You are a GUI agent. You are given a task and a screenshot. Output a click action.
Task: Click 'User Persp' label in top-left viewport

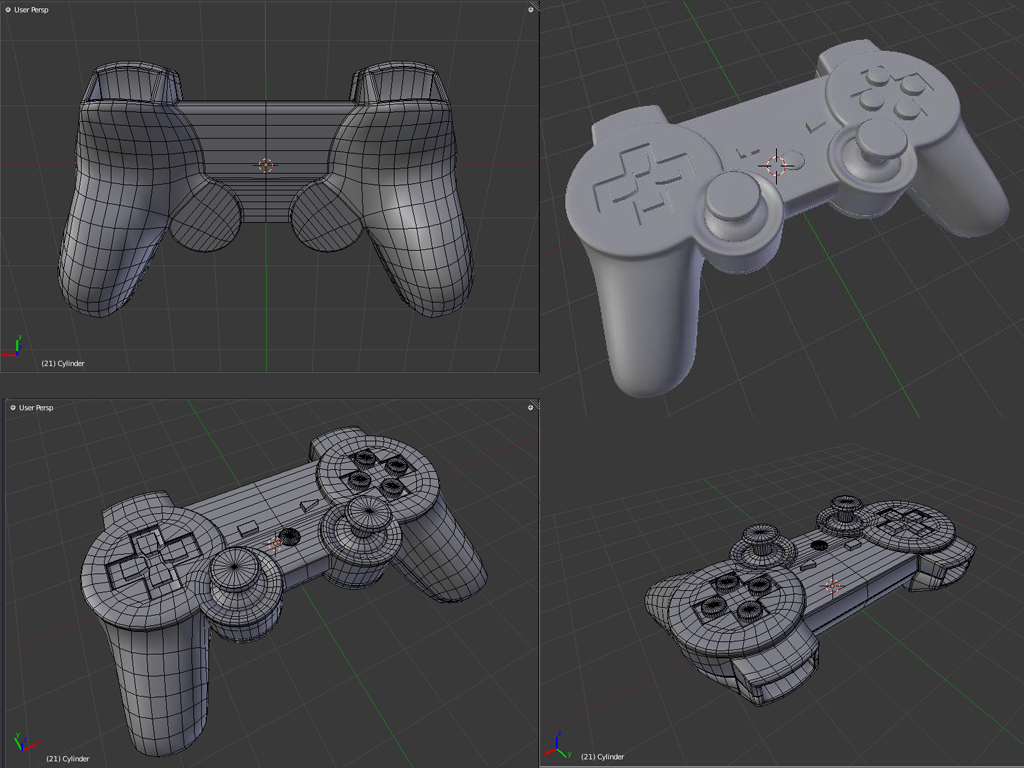tap(31, 10)
